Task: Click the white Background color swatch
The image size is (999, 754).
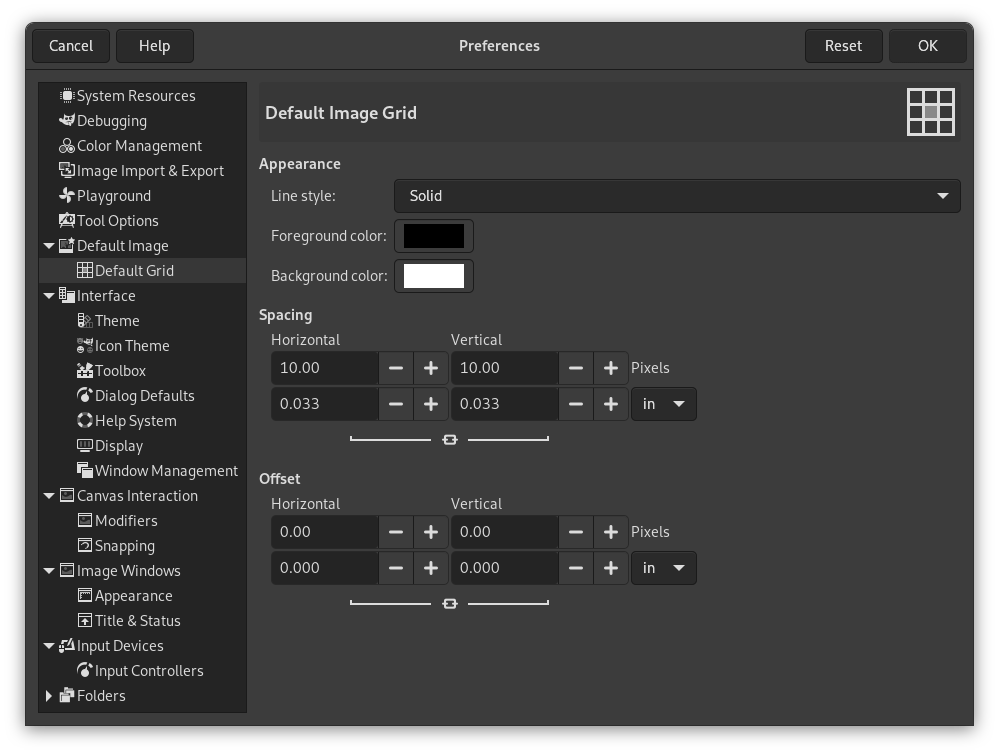Action: (x=433, y=275)
